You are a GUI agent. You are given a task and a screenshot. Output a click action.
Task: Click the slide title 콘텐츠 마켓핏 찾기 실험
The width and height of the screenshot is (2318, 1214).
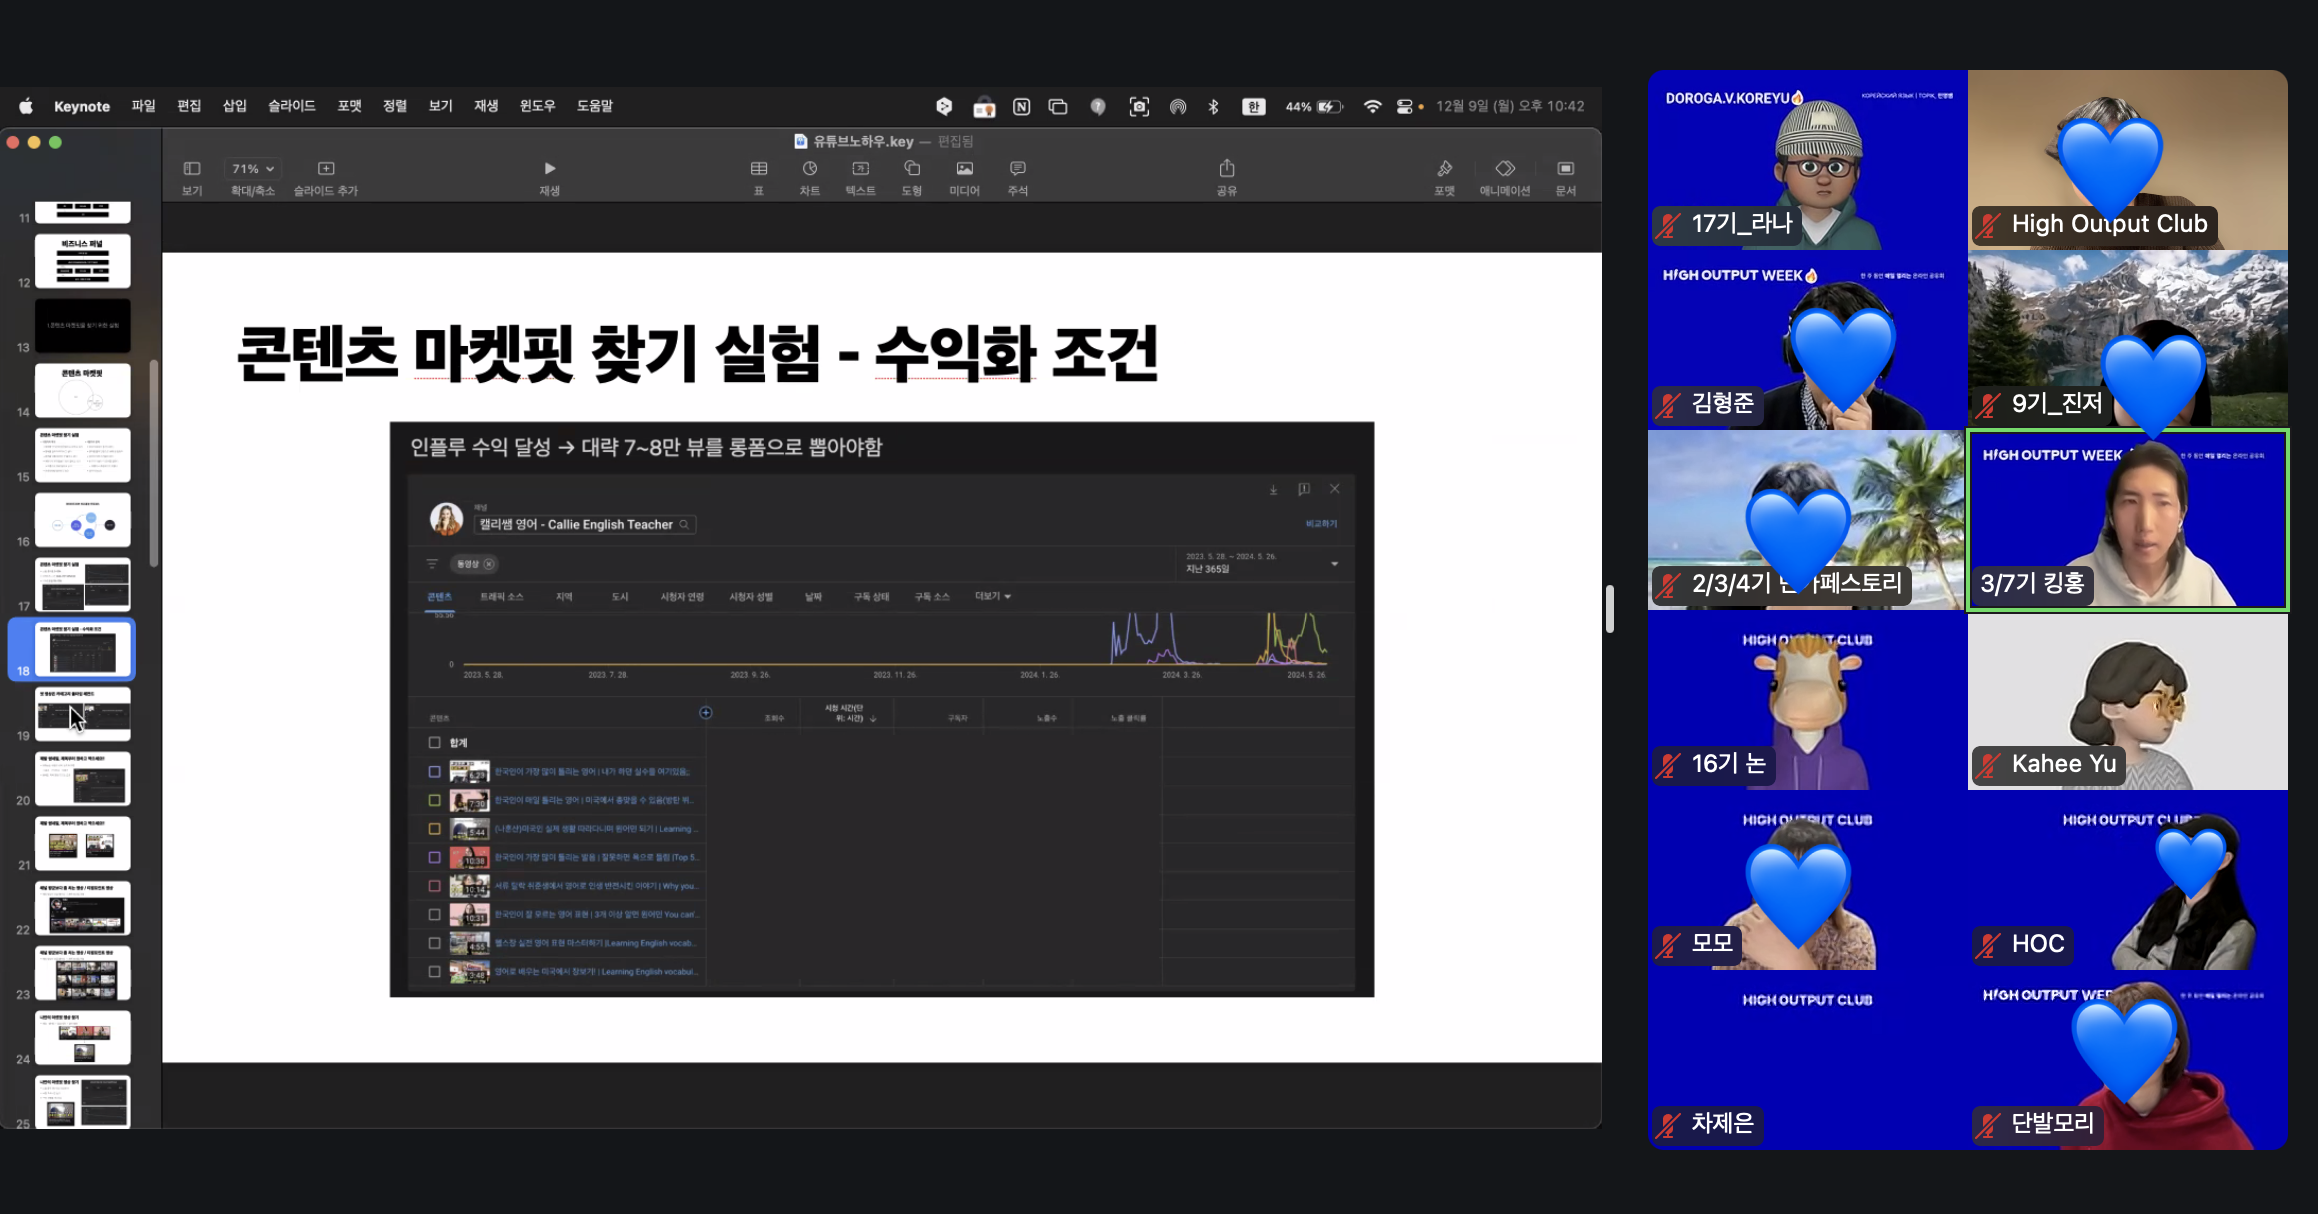tap(528, 354)
